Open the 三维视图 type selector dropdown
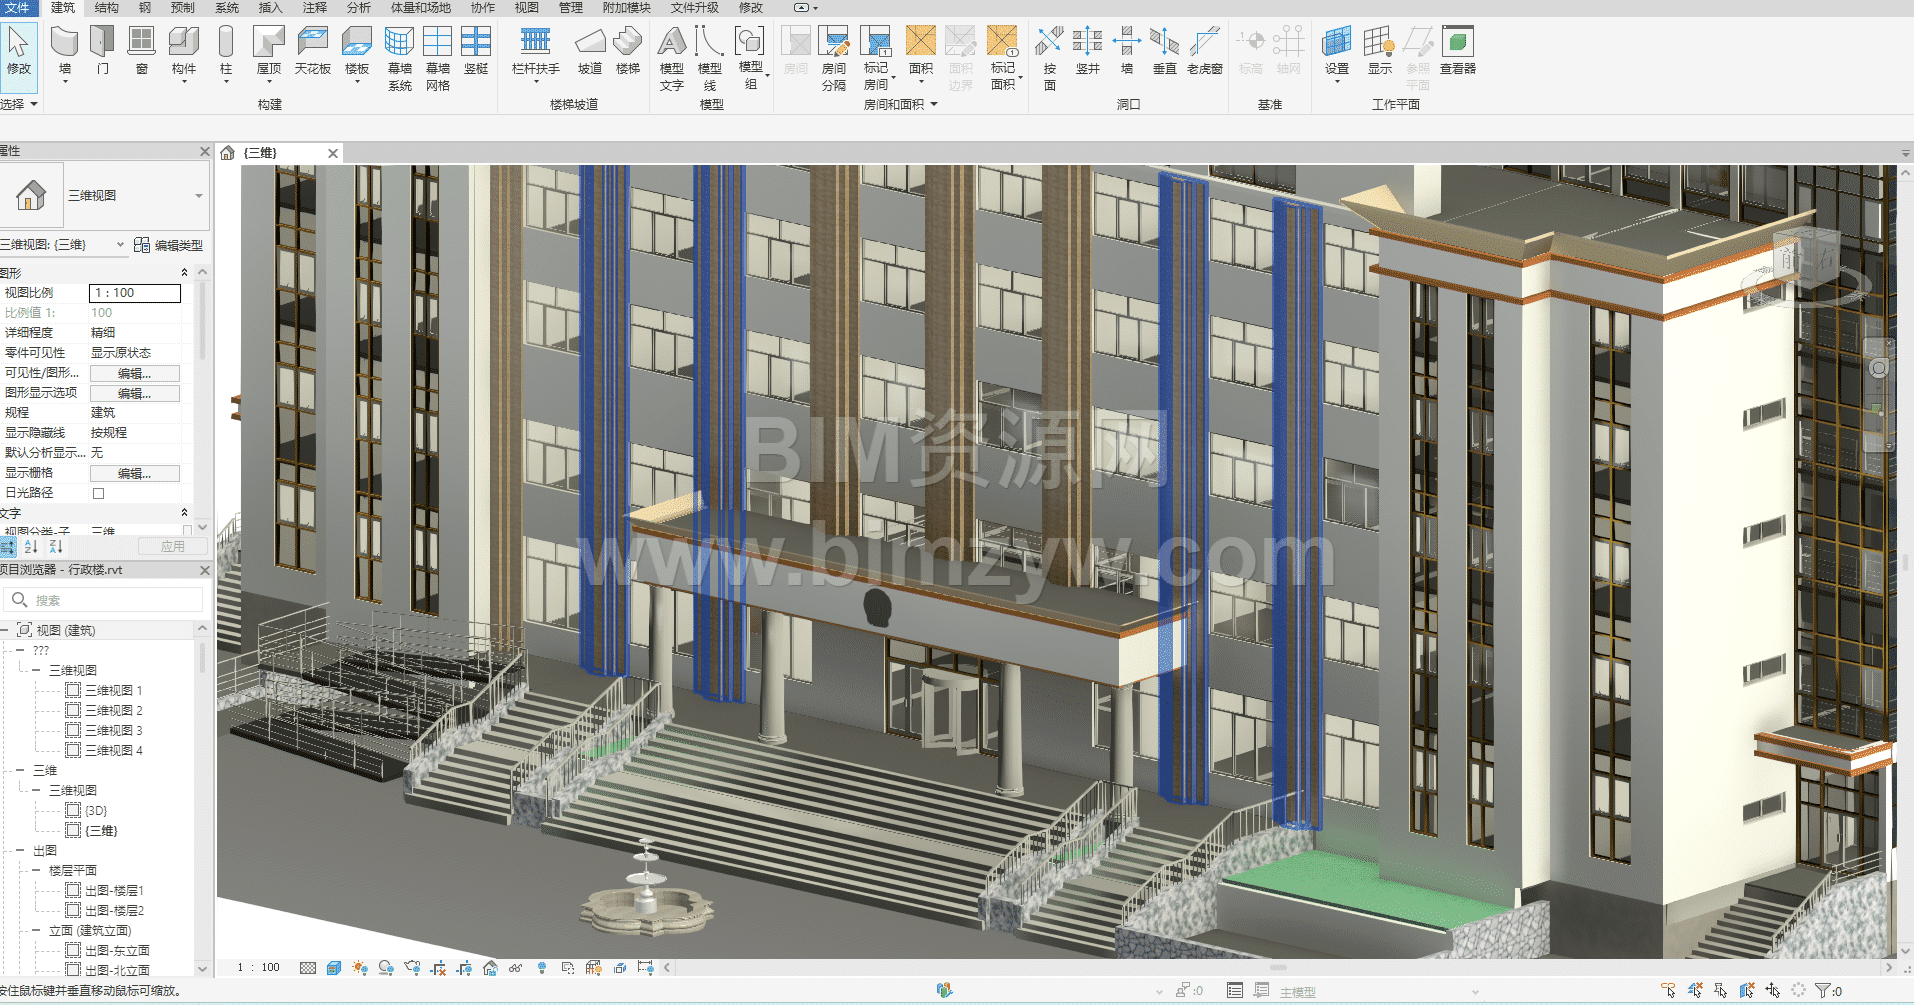1914x1005 pixels. tap(199, 196)
